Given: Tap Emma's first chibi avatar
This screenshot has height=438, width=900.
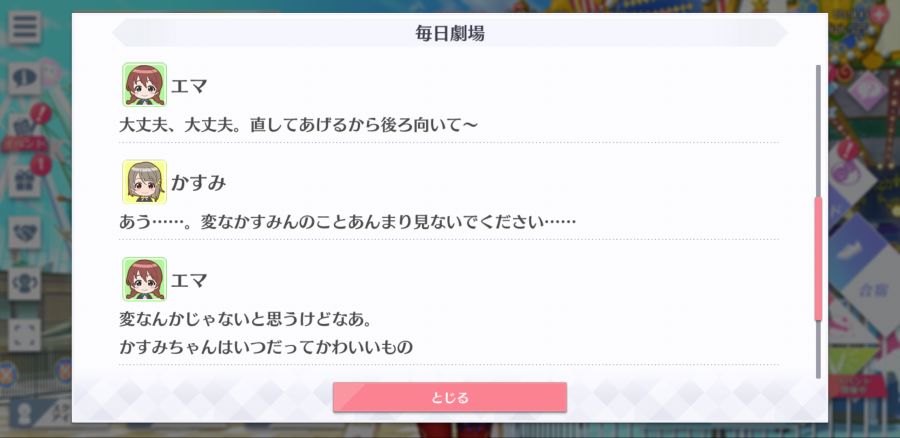Looking at the screenshot, I should point(145,84).
